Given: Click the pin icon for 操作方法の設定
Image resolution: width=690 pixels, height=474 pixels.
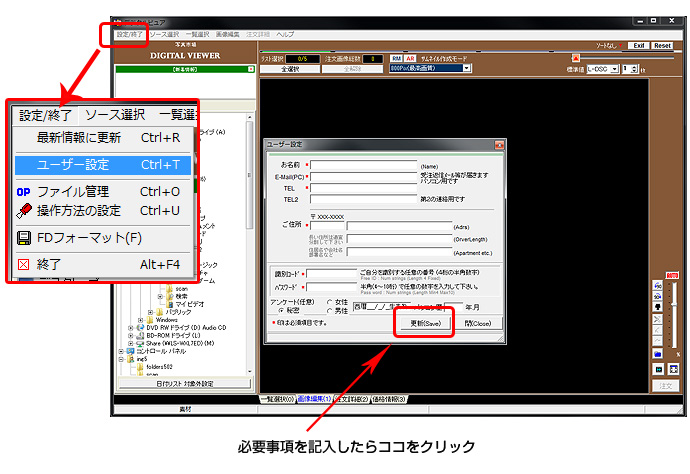Looking at the screenshot, I should pyautogui.click(x=24, y=210).
